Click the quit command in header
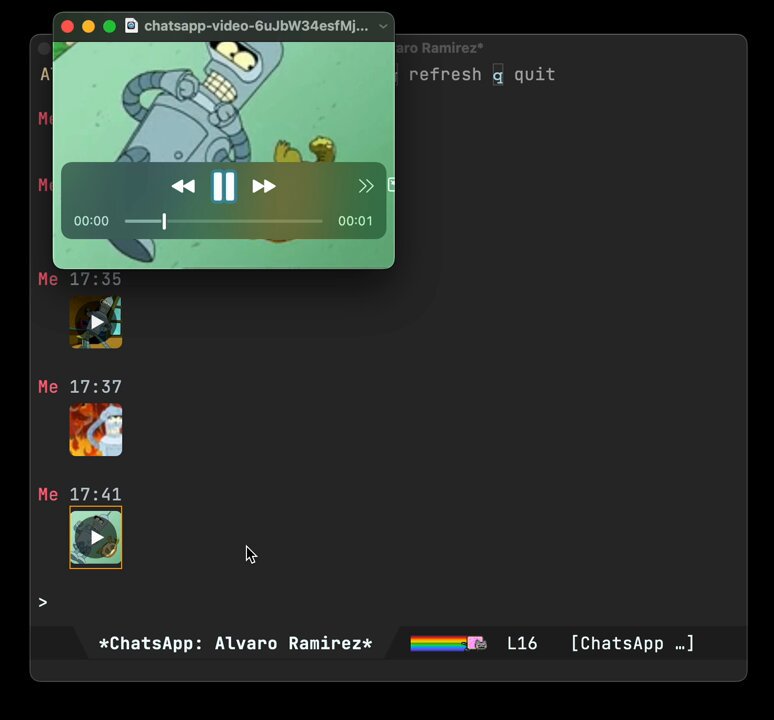The width and height of the screenshot is (774, 720). point(535,75)
